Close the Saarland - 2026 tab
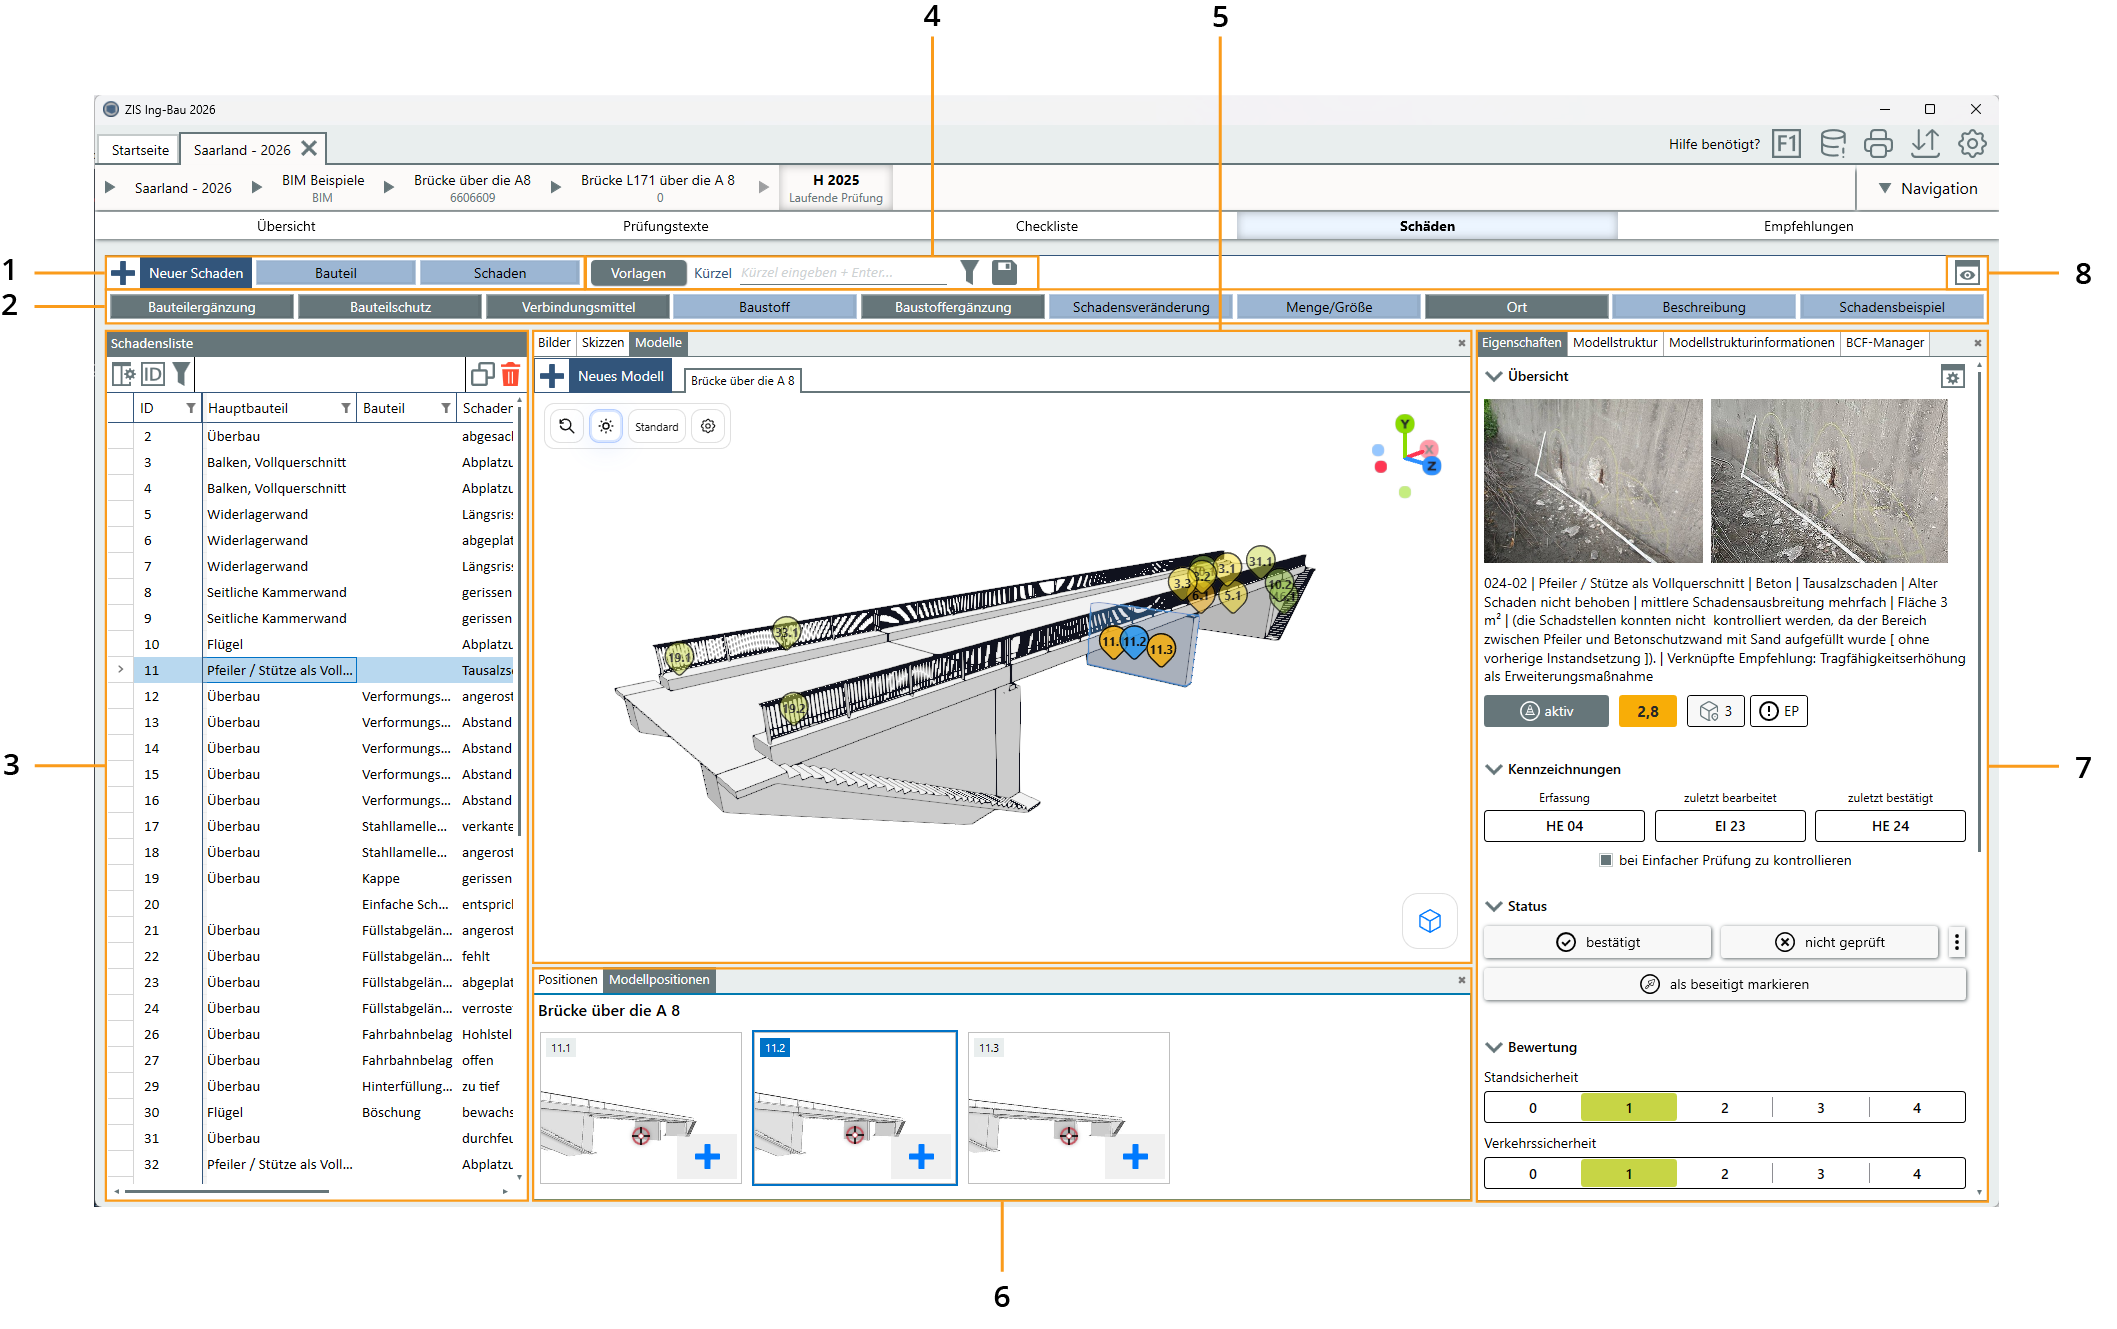The height and width of the screenshot is (1329, 2117). 309,149
